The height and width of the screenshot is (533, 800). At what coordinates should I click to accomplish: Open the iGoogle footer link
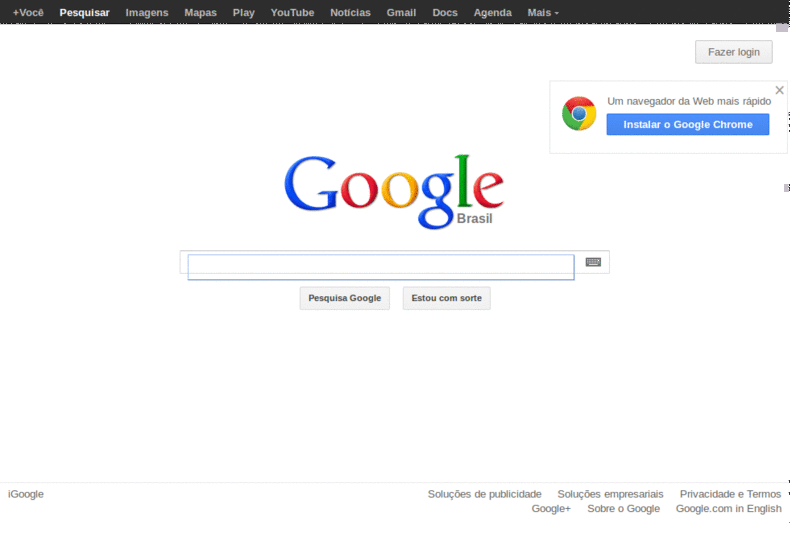[x=26, y=494]
